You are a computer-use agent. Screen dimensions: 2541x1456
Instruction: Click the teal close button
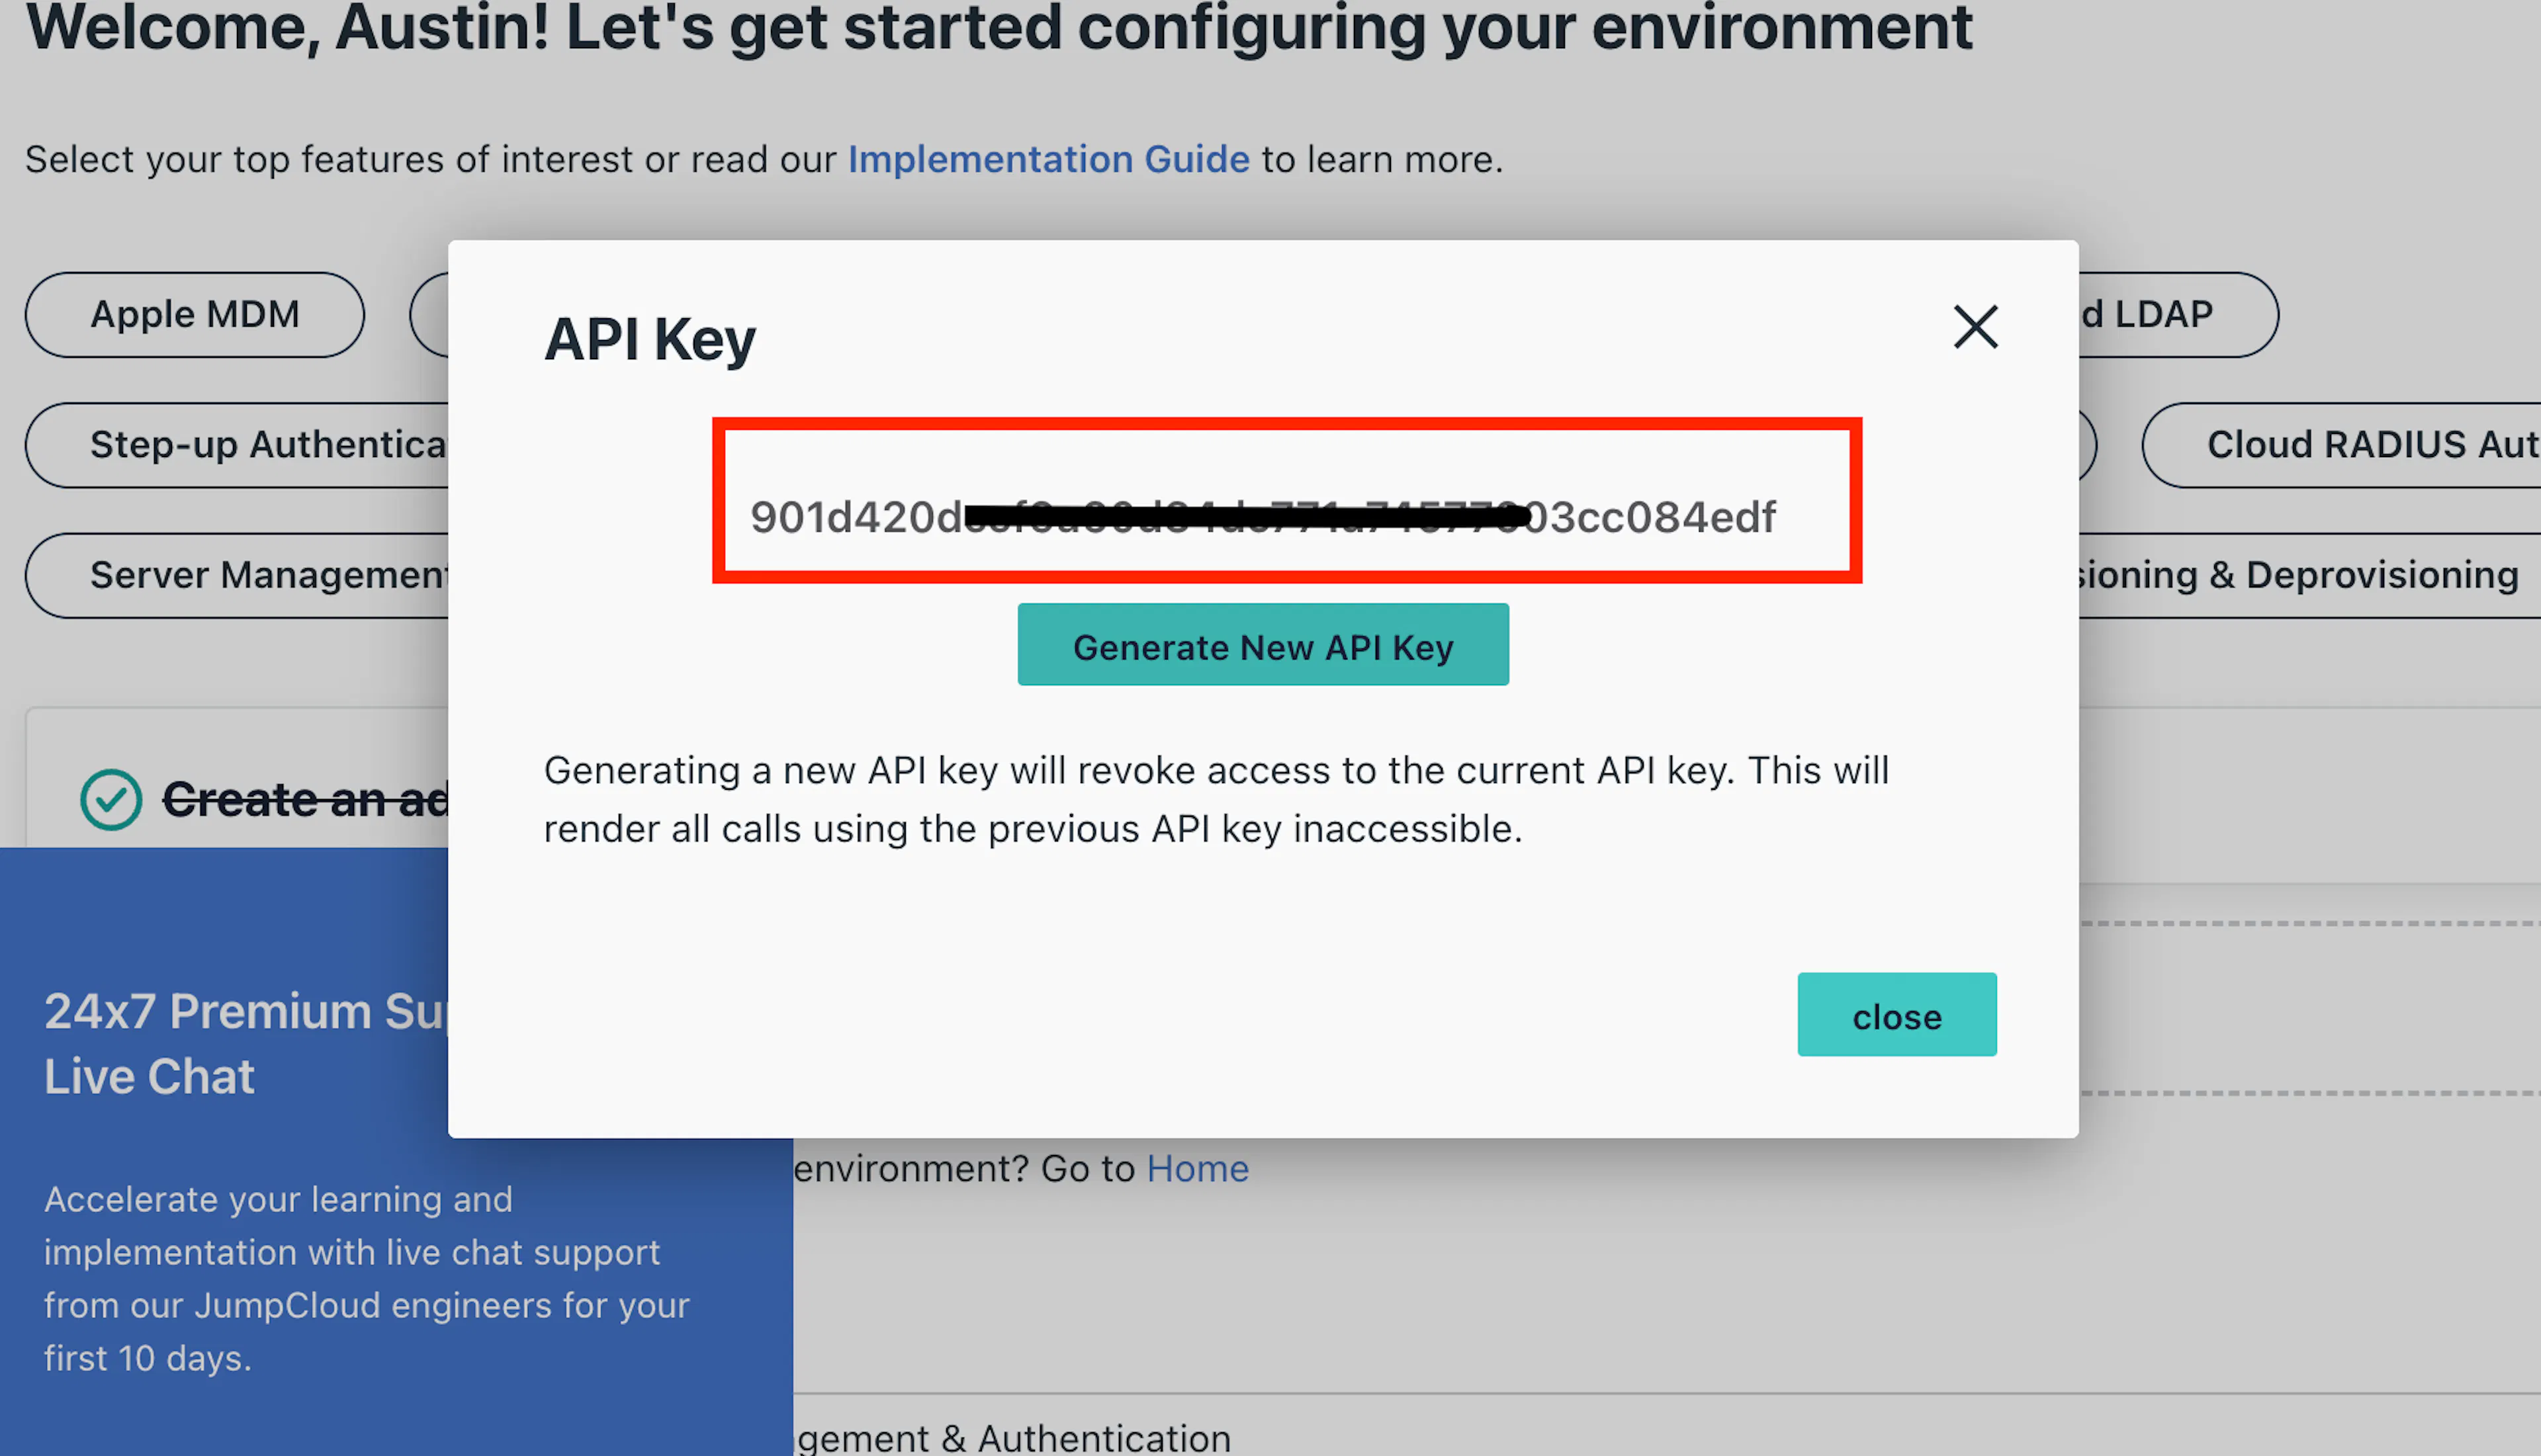coord(1897,1014)
